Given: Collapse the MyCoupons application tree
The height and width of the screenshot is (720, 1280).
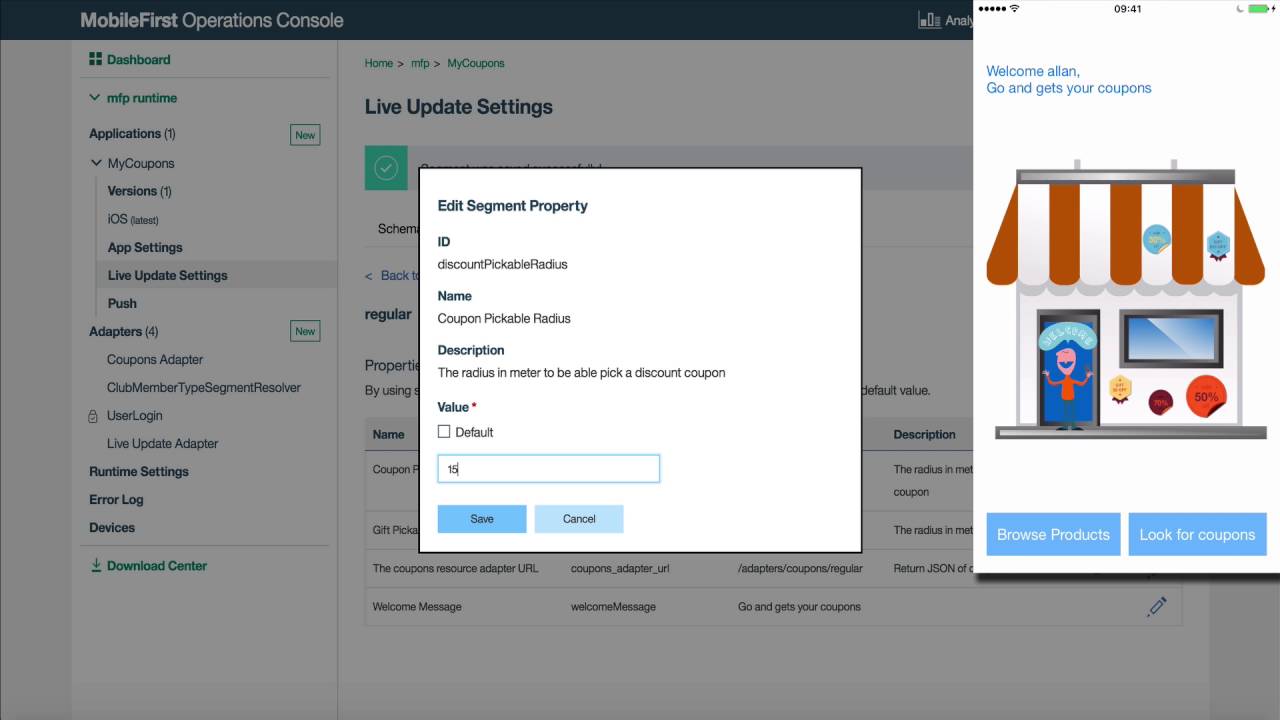Looking at the screenshot, I should (x=96, y=163).
